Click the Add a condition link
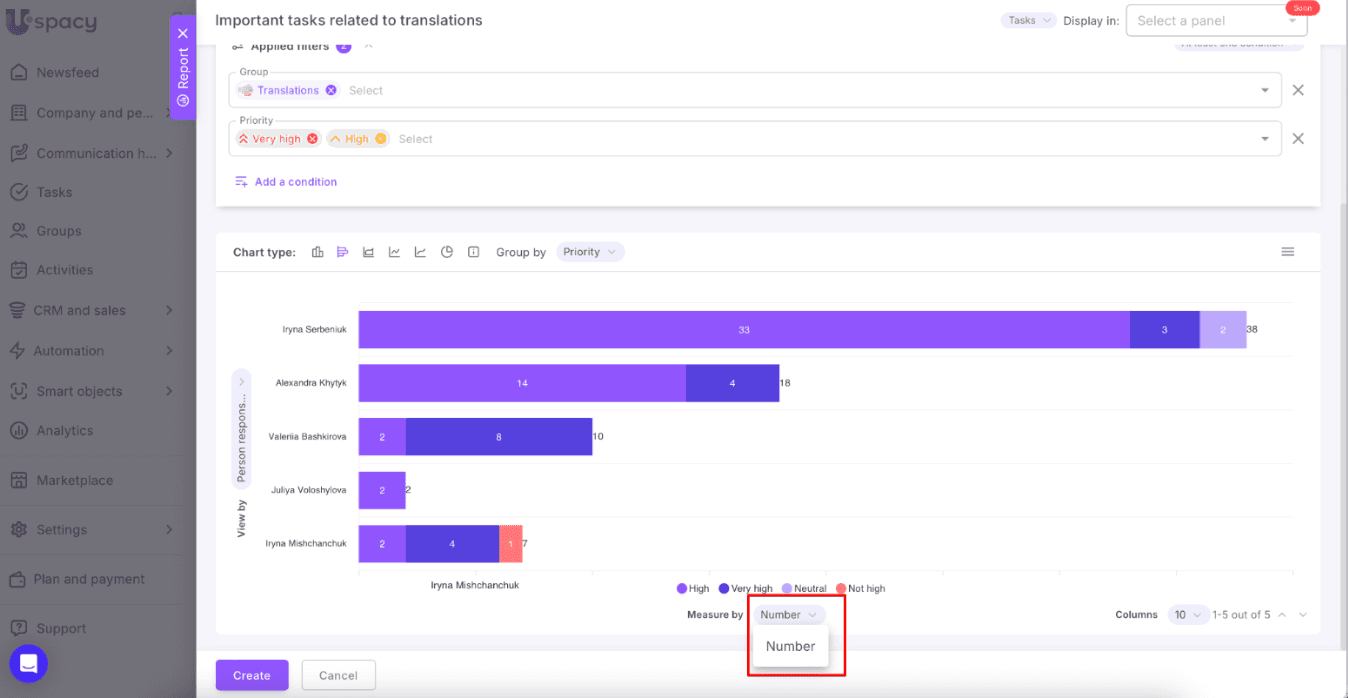This screenshot has height=698, width=1348. click(x=286, y=182)
